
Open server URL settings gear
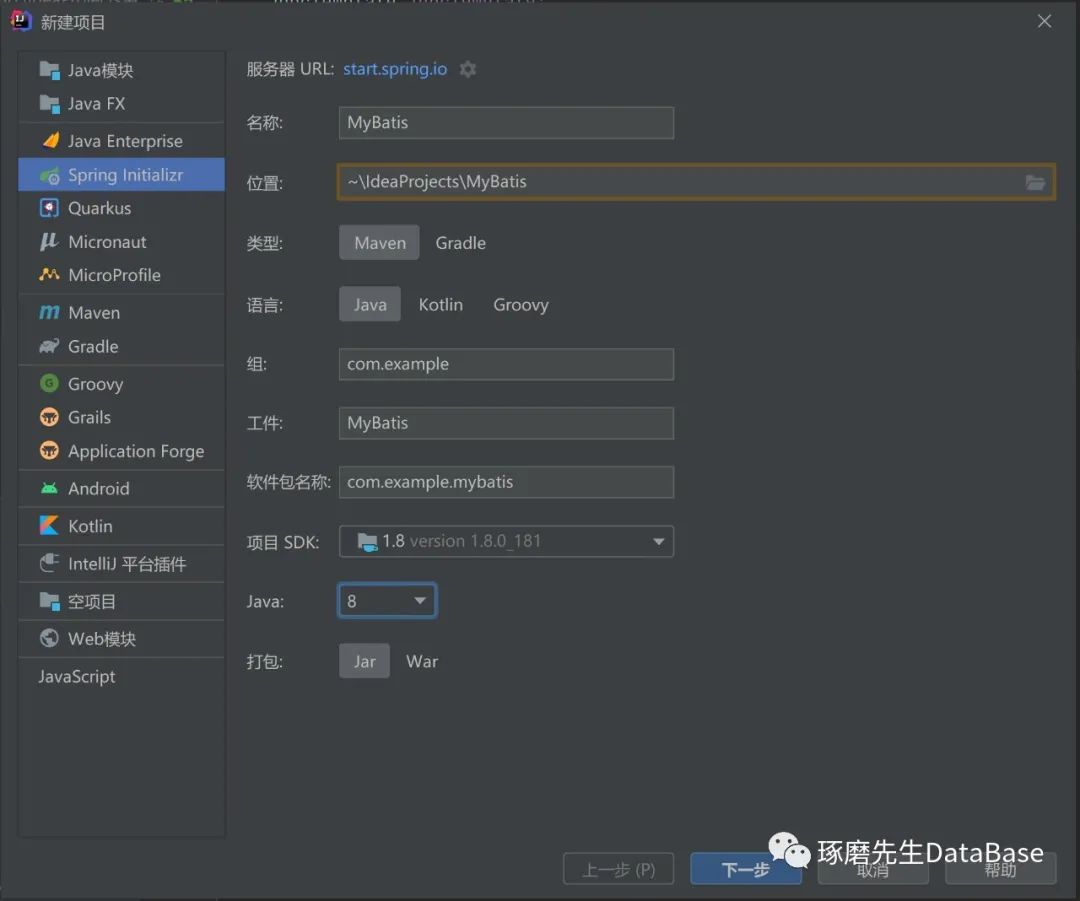click(x=468, y=69)
